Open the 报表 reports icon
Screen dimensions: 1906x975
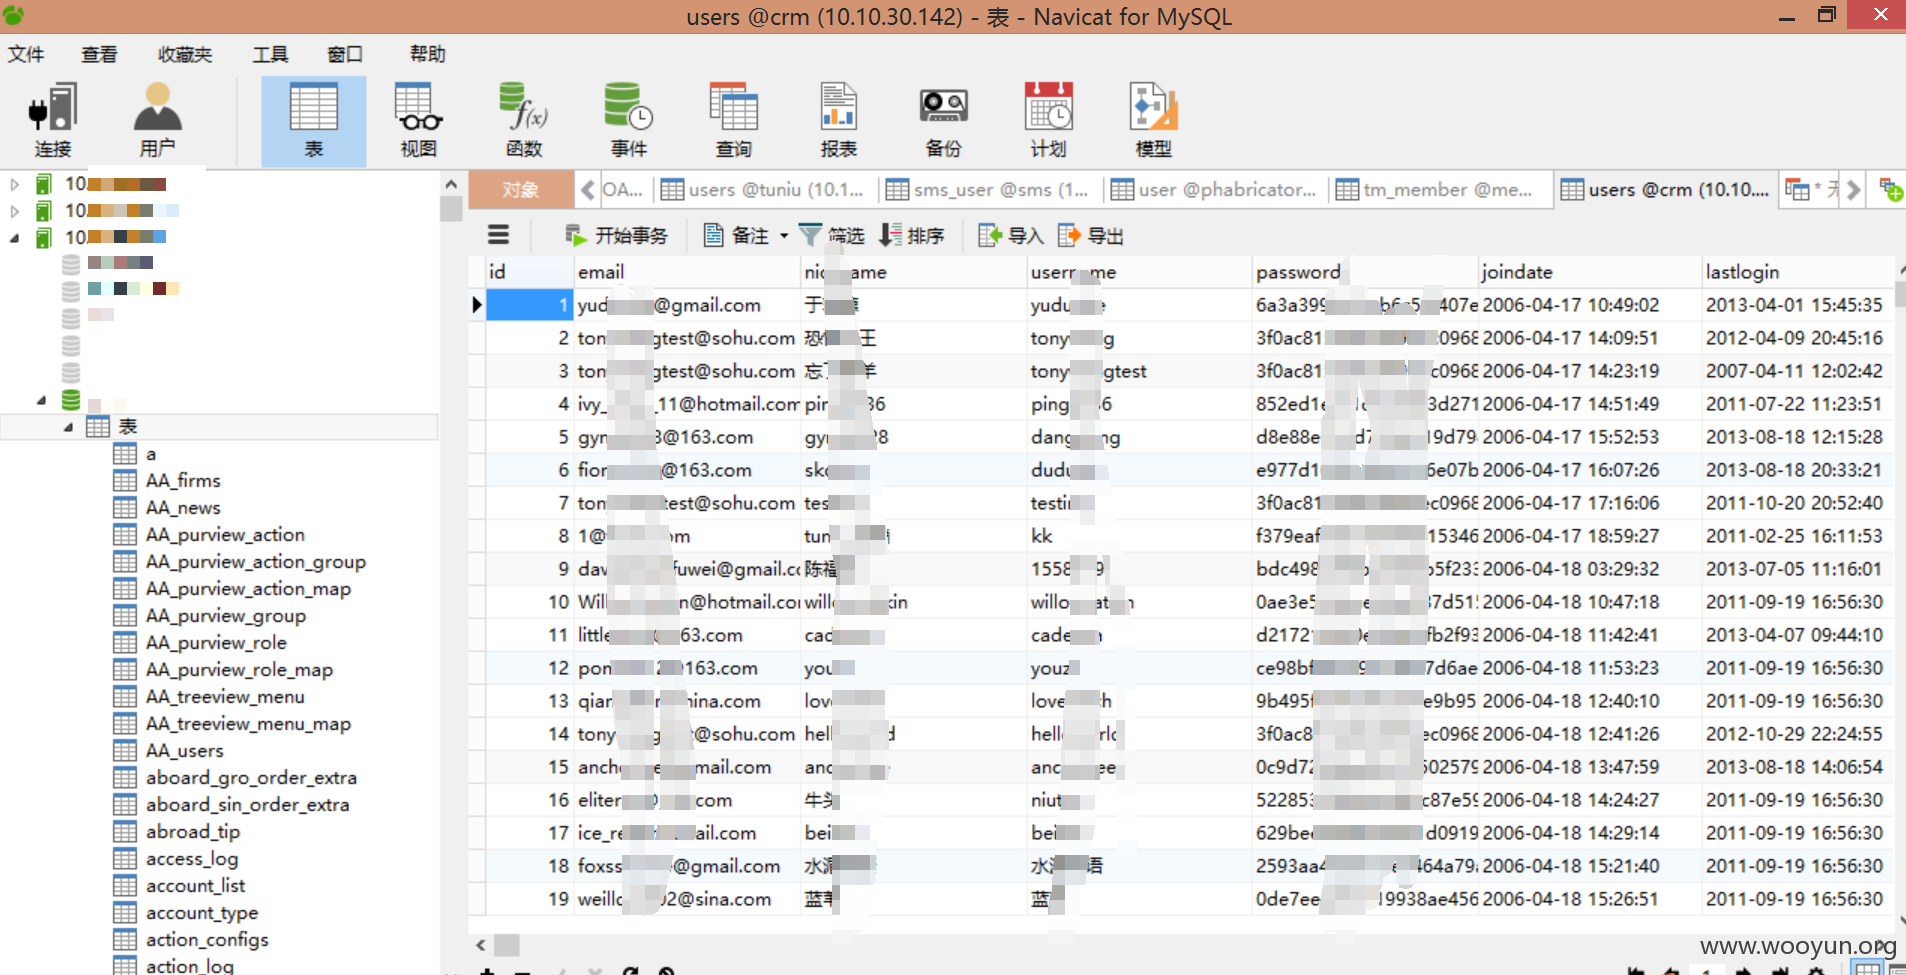tap(838, 121)
